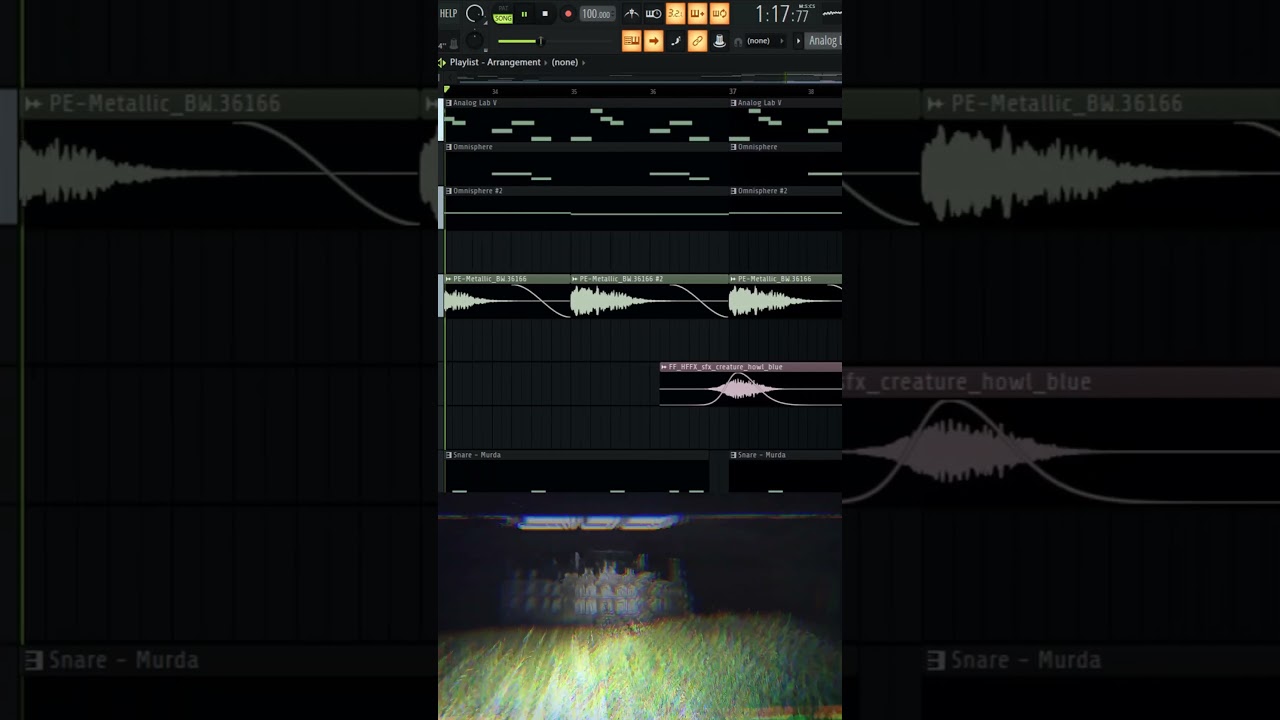This screenshot has width=1280, height=720.
Task: Switch to SONG playback mode
Action: click(503, 18)
